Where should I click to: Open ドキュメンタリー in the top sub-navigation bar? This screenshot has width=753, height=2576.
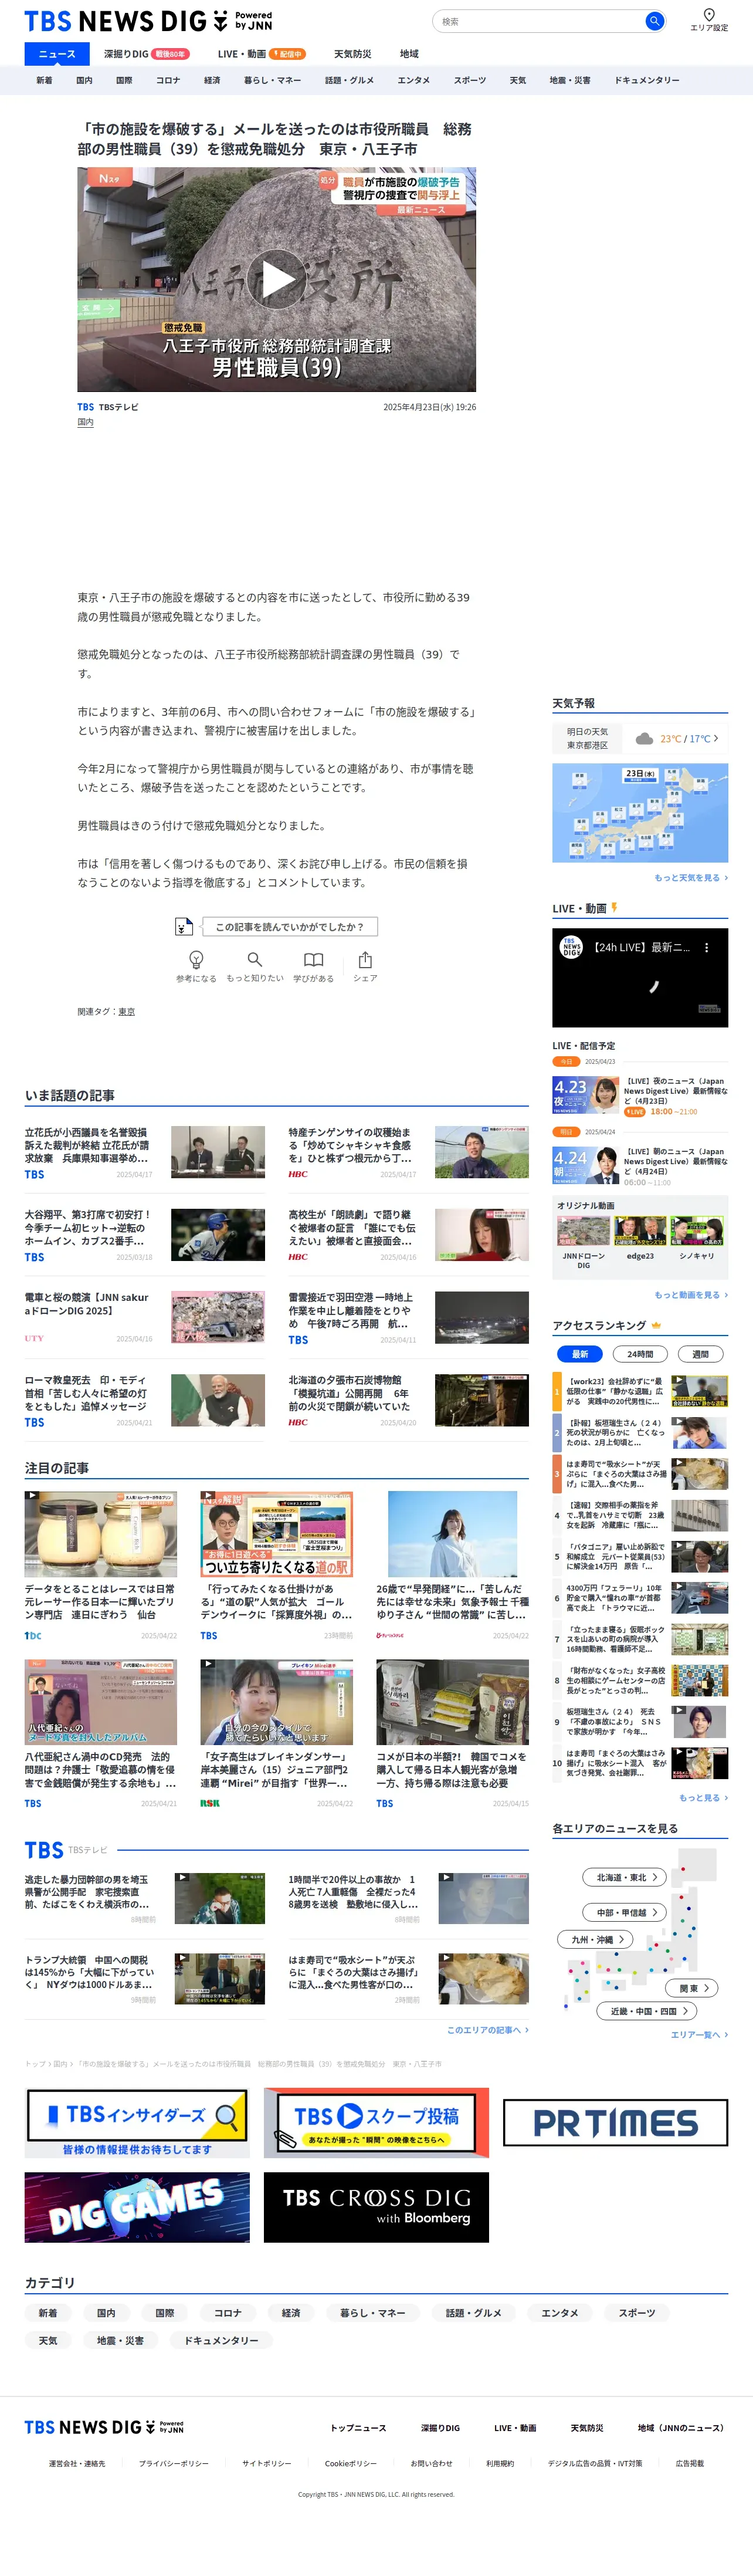646,80
